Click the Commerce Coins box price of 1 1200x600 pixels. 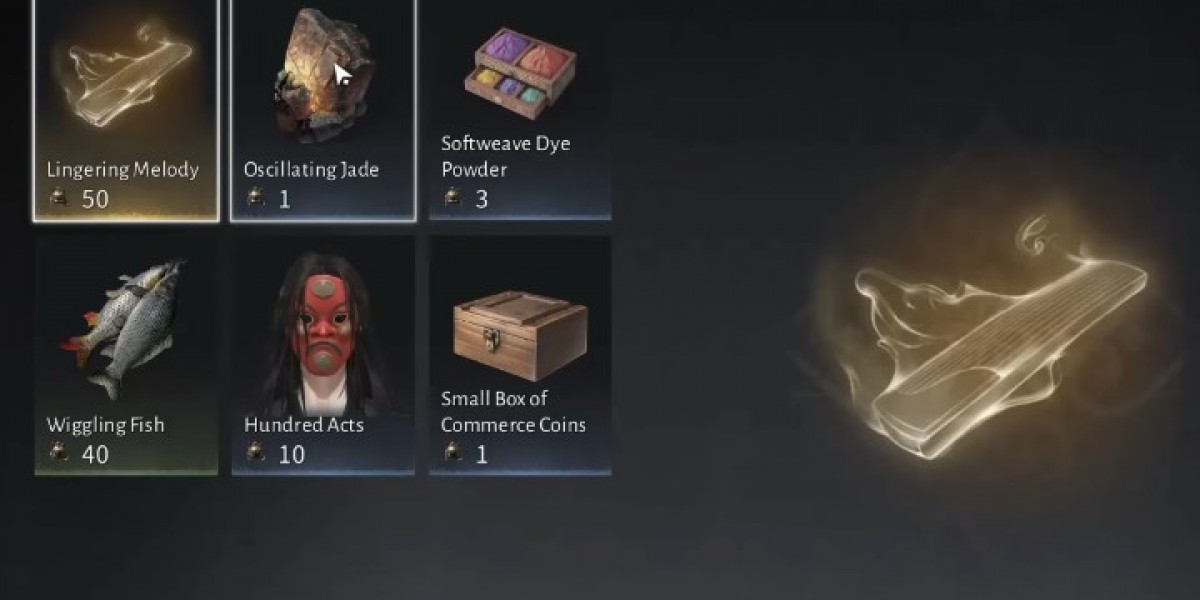click(x=482, y=454)
